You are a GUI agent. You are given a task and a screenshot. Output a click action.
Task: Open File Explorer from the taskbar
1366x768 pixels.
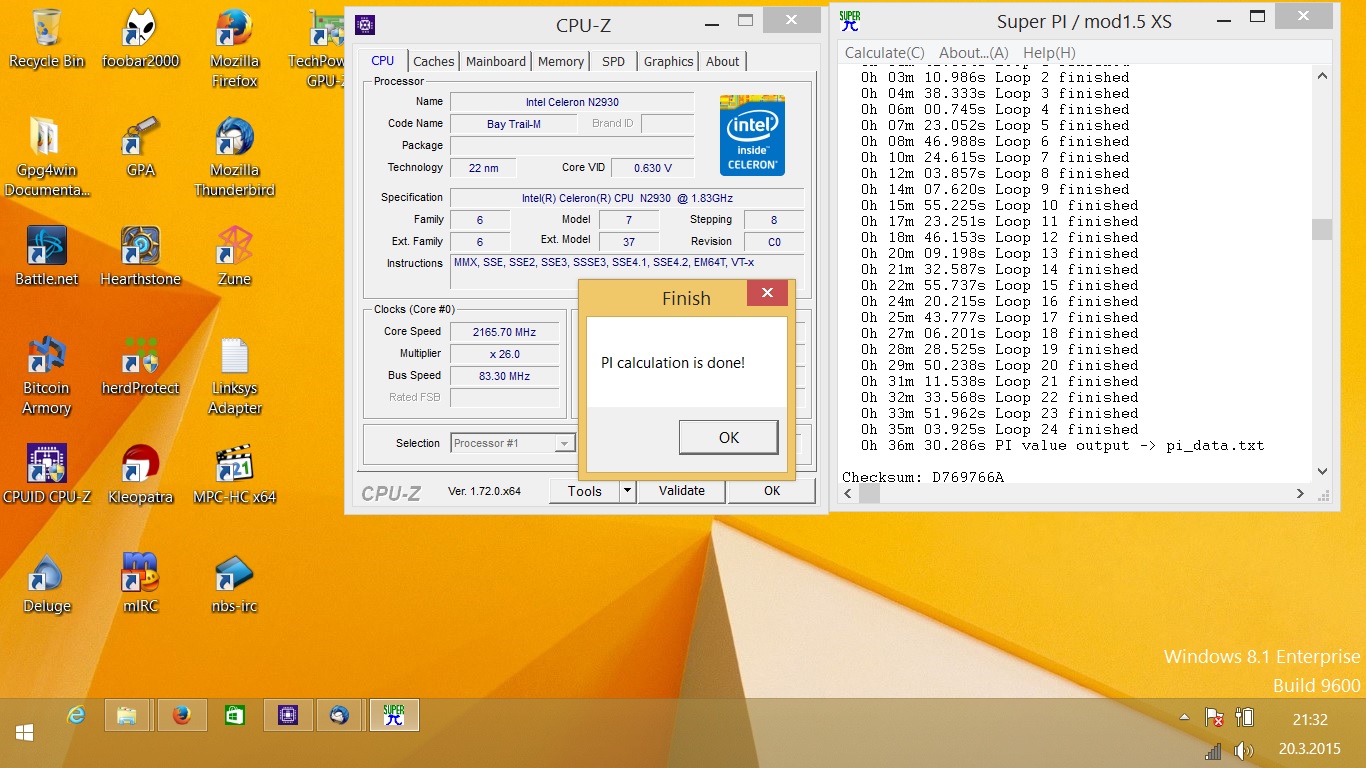[127, 715]
